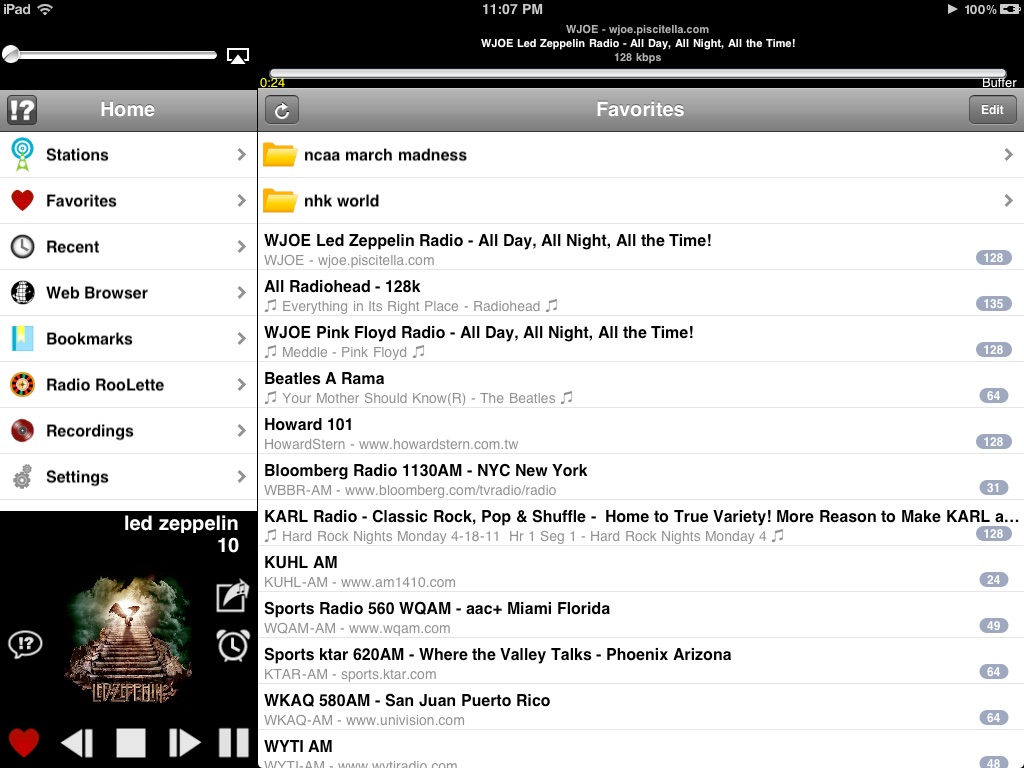
Task: Tap the Wi-Fi icon in status bar
Action: [x=45, y=9]
